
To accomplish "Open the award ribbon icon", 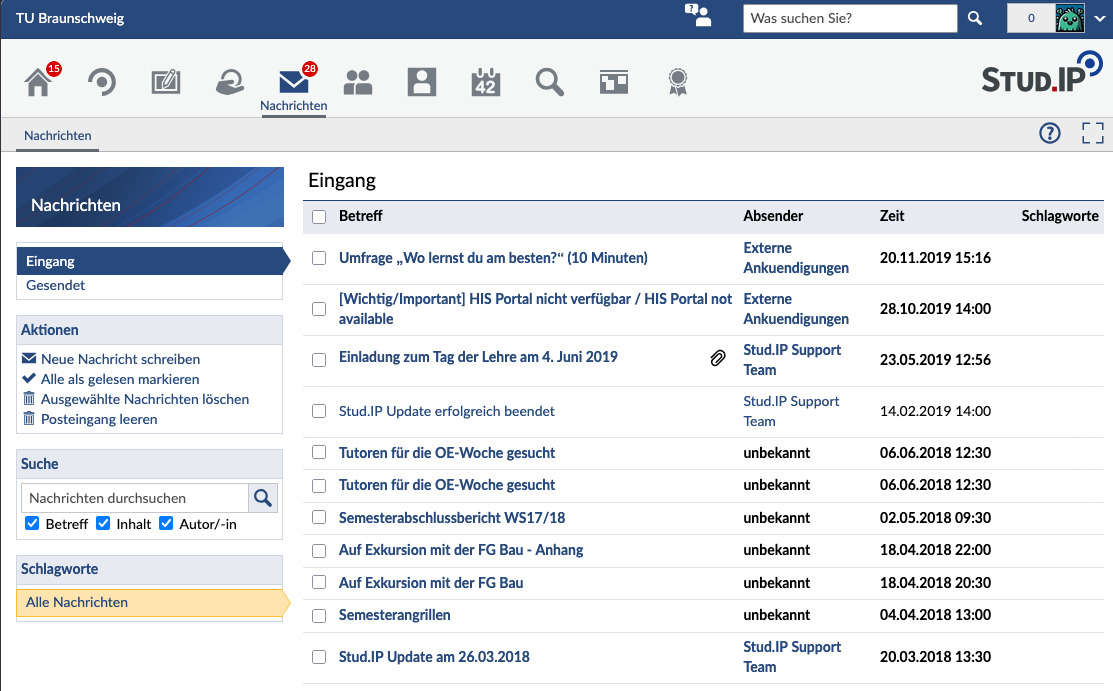I will point(678,82).
